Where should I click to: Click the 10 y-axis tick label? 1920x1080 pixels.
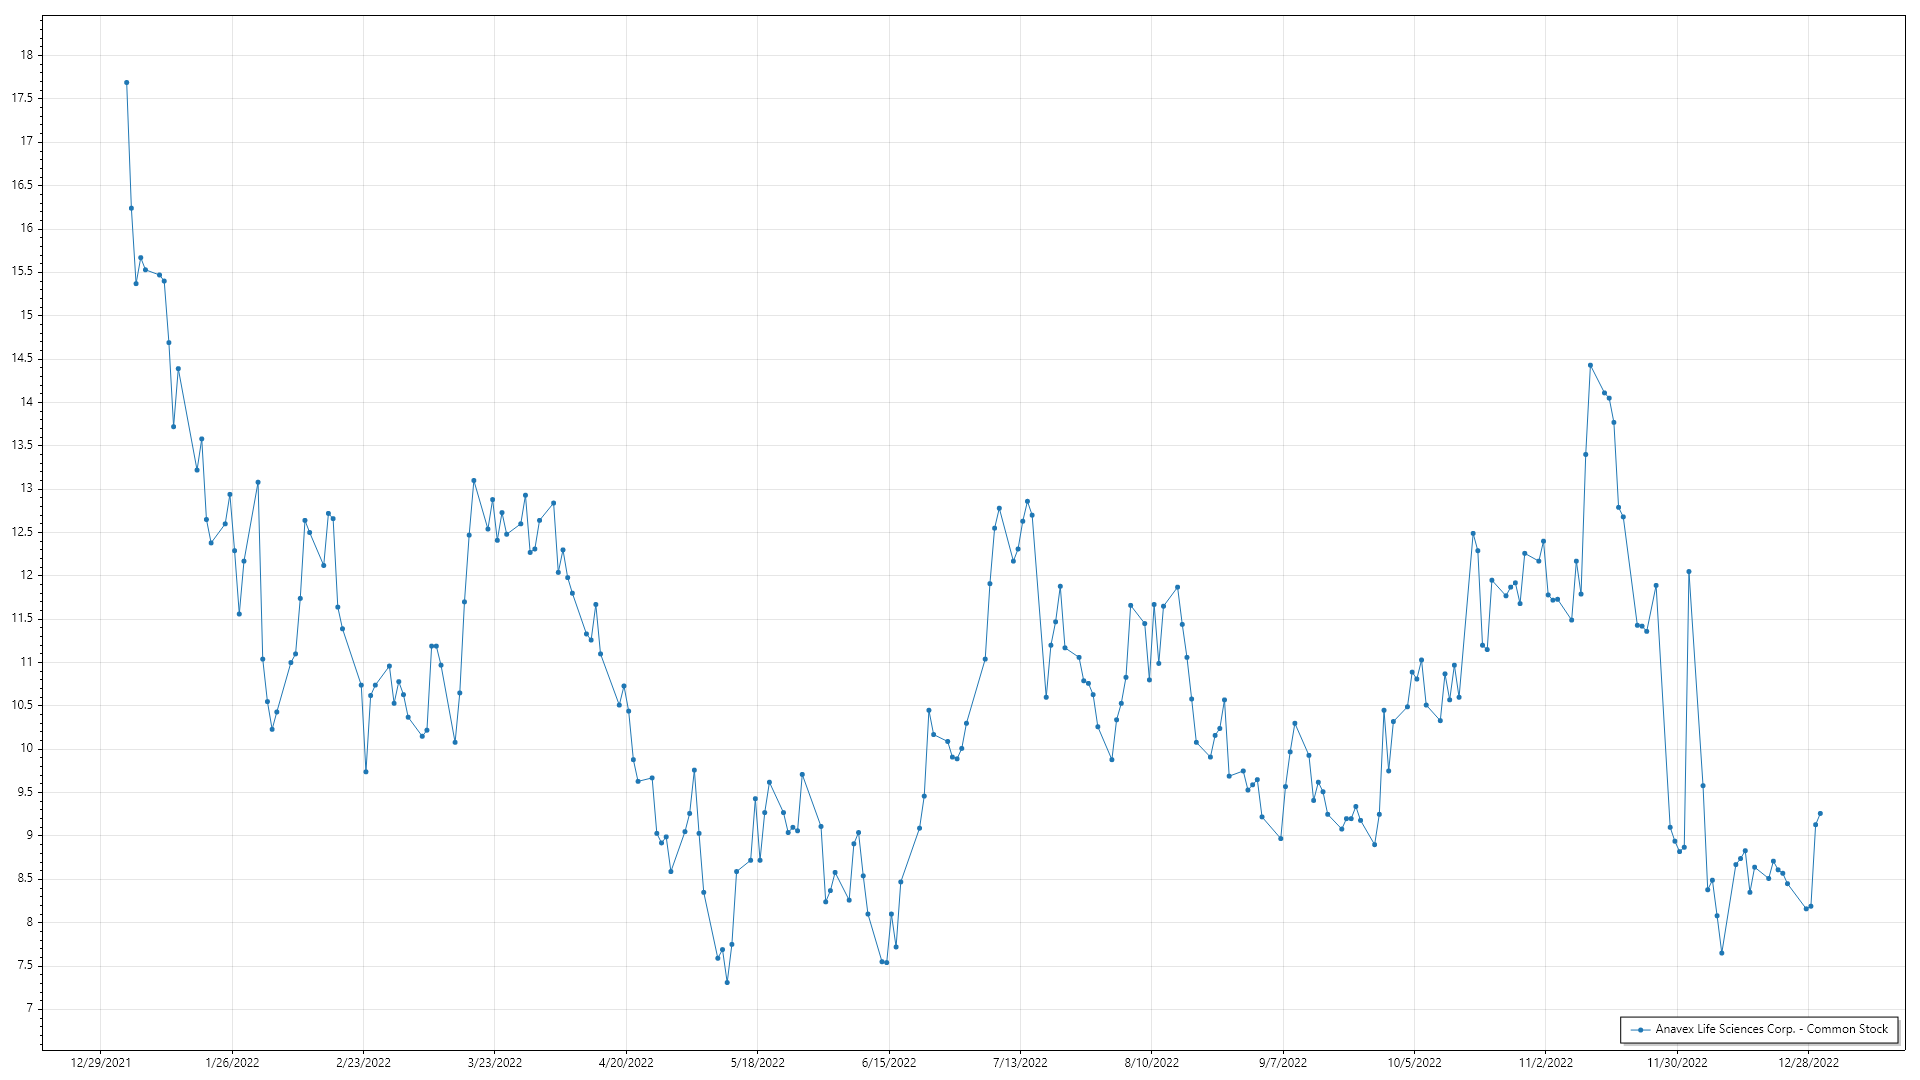(27, 748)
